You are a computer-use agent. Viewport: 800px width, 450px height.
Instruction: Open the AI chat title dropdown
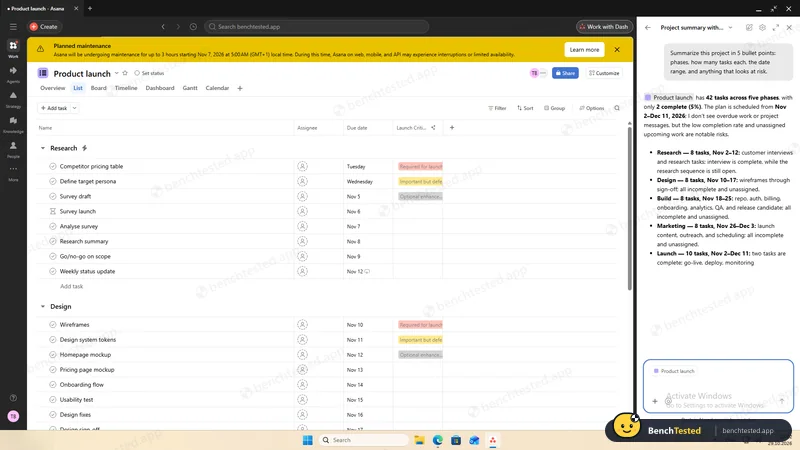tap(730, 28)
